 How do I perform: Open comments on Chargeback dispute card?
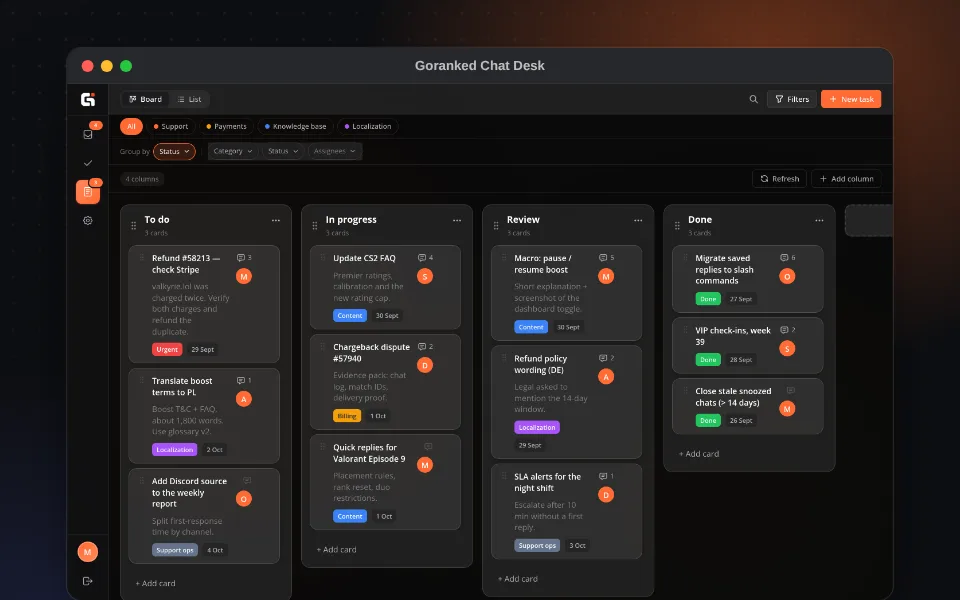425,347
